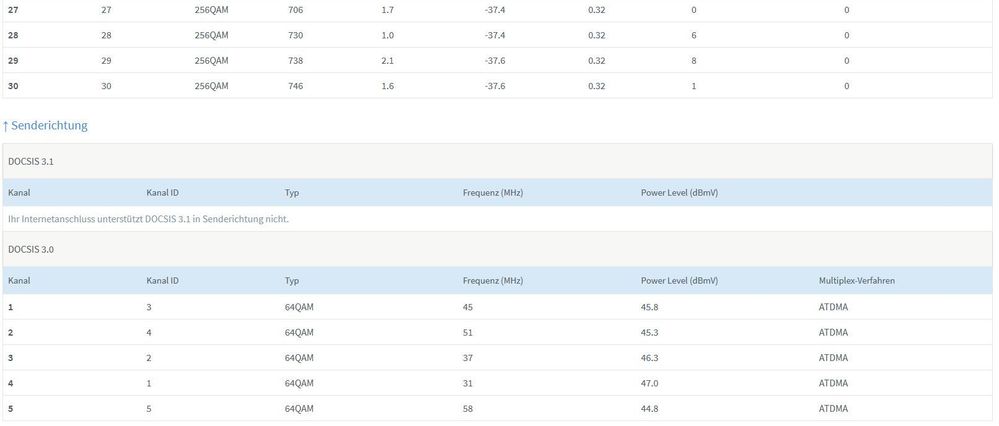Click the DOCSIS 3.1 not supported notice
Viewport: 999px width, 426px height.
[148, 219]
